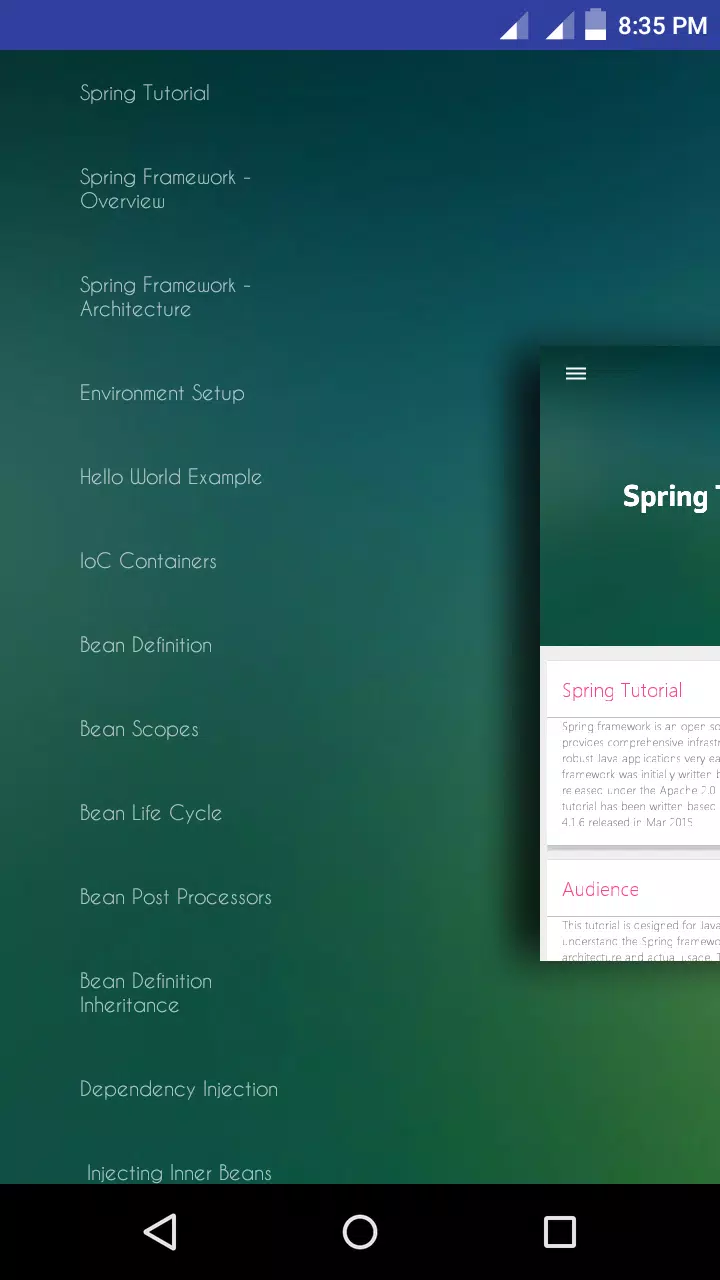This screenshot has width=720, height=1280.
Task: Select IoC Containers chapter
Action: [x=148, y=561]
